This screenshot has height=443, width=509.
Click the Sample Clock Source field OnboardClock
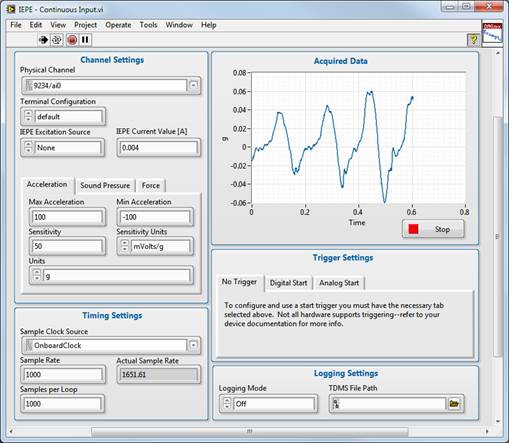pos(106,345)
